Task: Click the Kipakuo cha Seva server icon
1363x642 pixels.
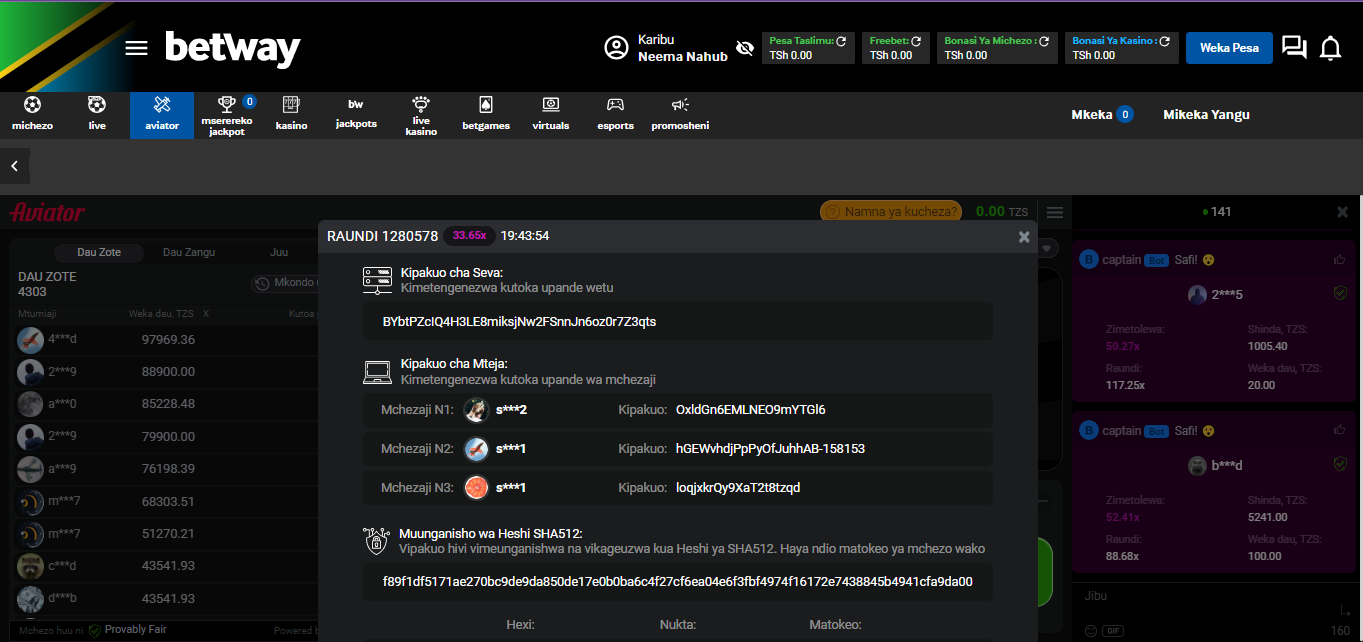Action: coord(377,280)
